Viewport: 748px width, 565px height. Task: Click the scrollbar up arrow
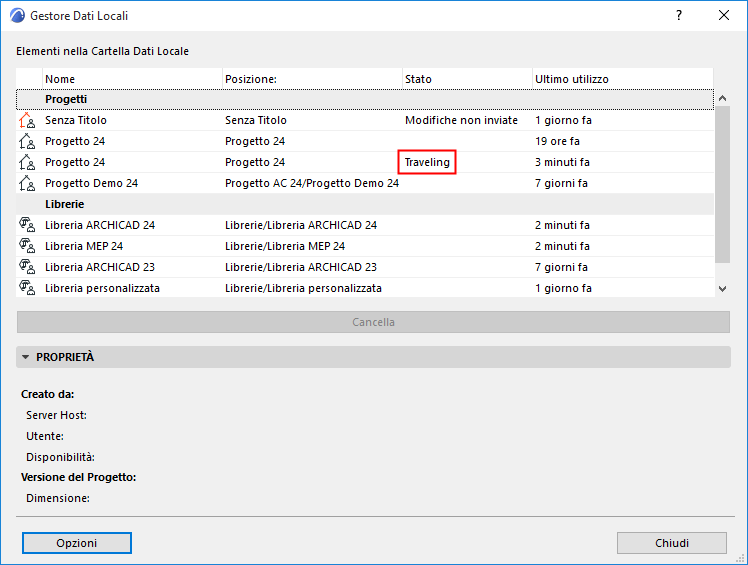(722, 98)
